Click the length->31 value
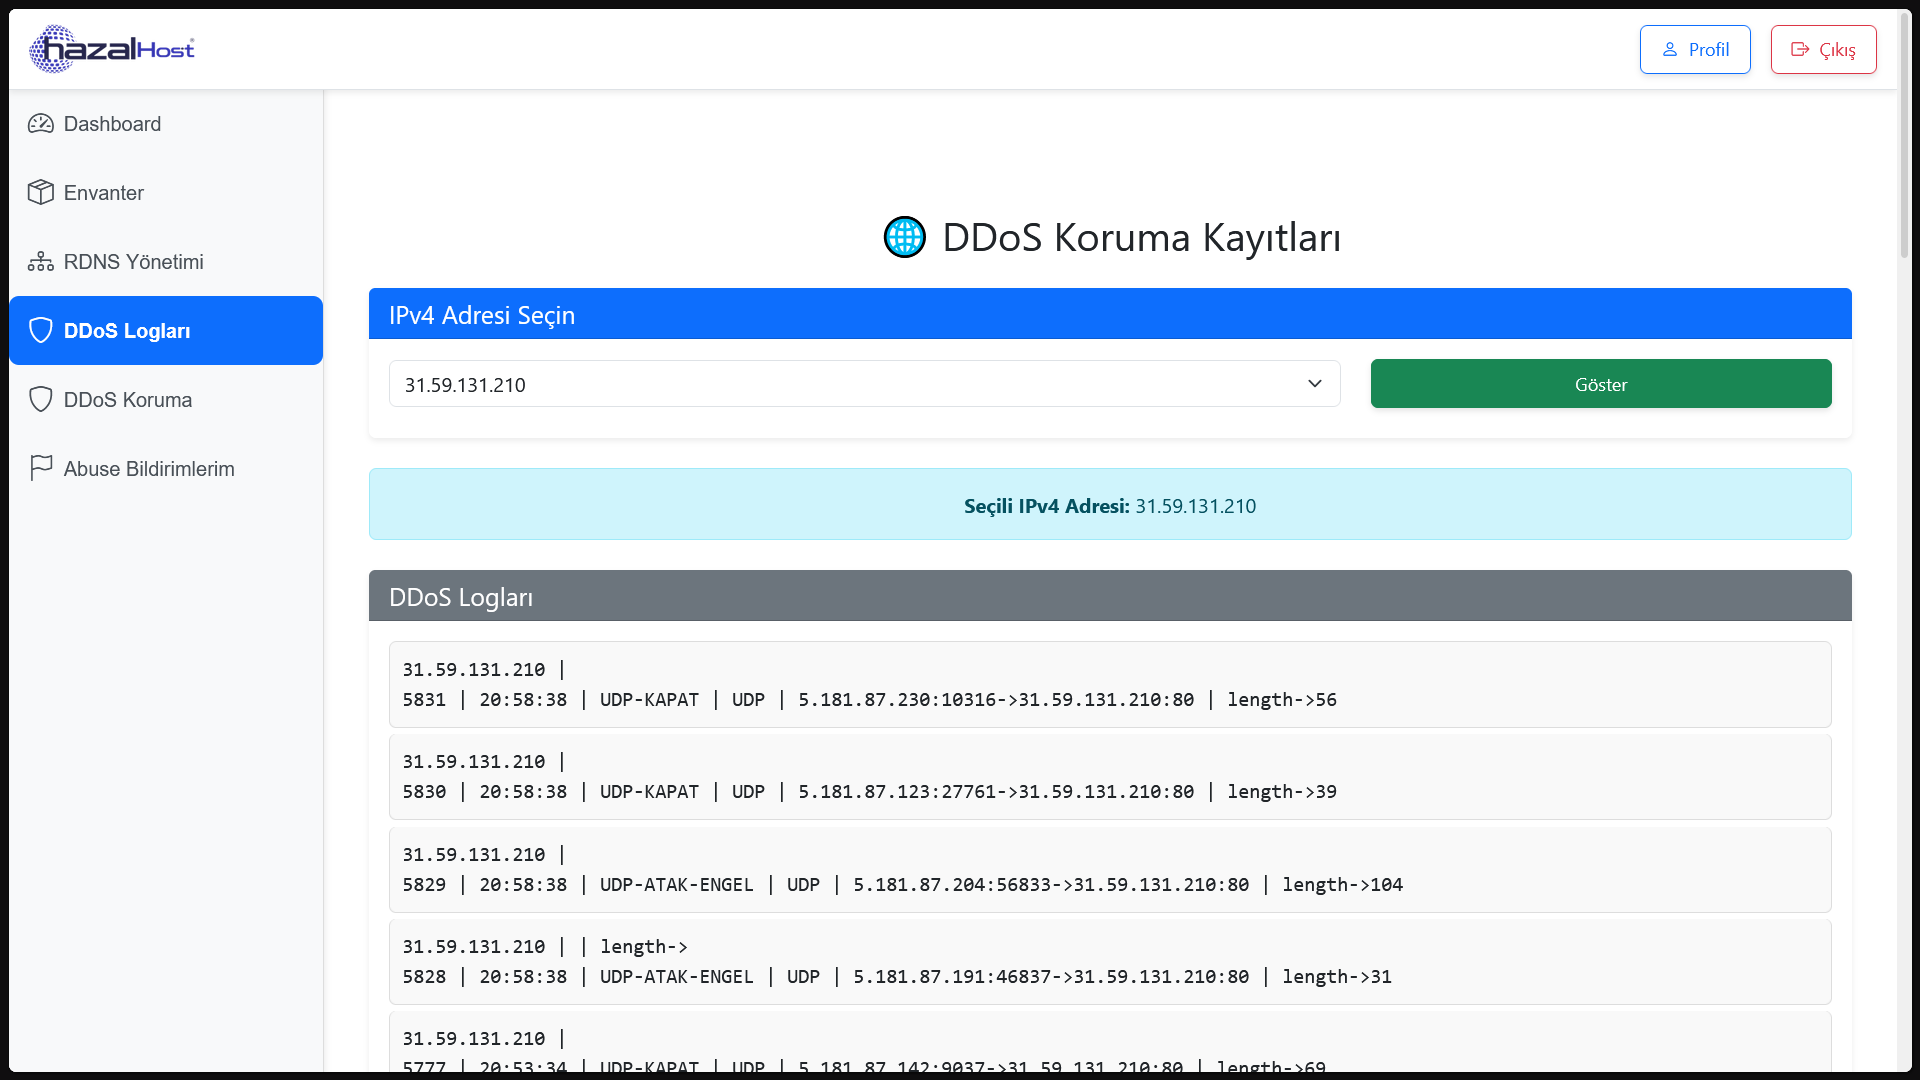This screenshot has height=1080, width=1920. (x=1336, y=977)
